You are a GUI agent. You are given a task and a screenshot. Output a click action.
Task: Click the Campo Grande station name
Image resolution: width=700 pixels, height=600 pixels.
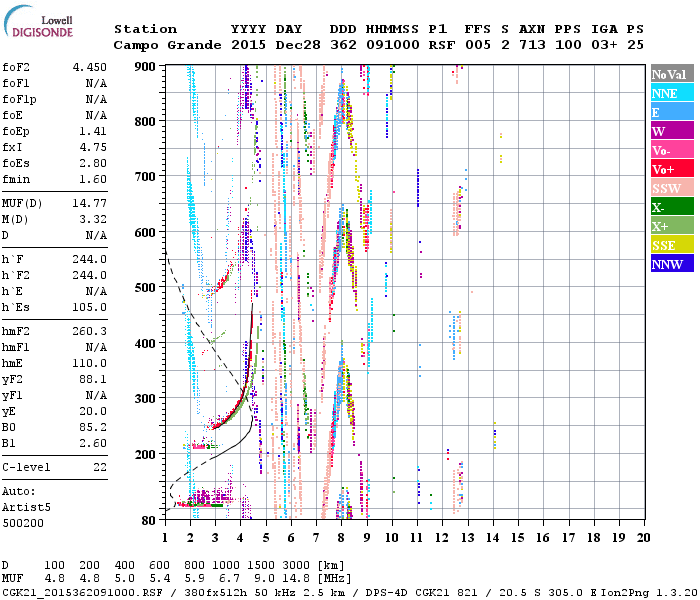point(167,45)
